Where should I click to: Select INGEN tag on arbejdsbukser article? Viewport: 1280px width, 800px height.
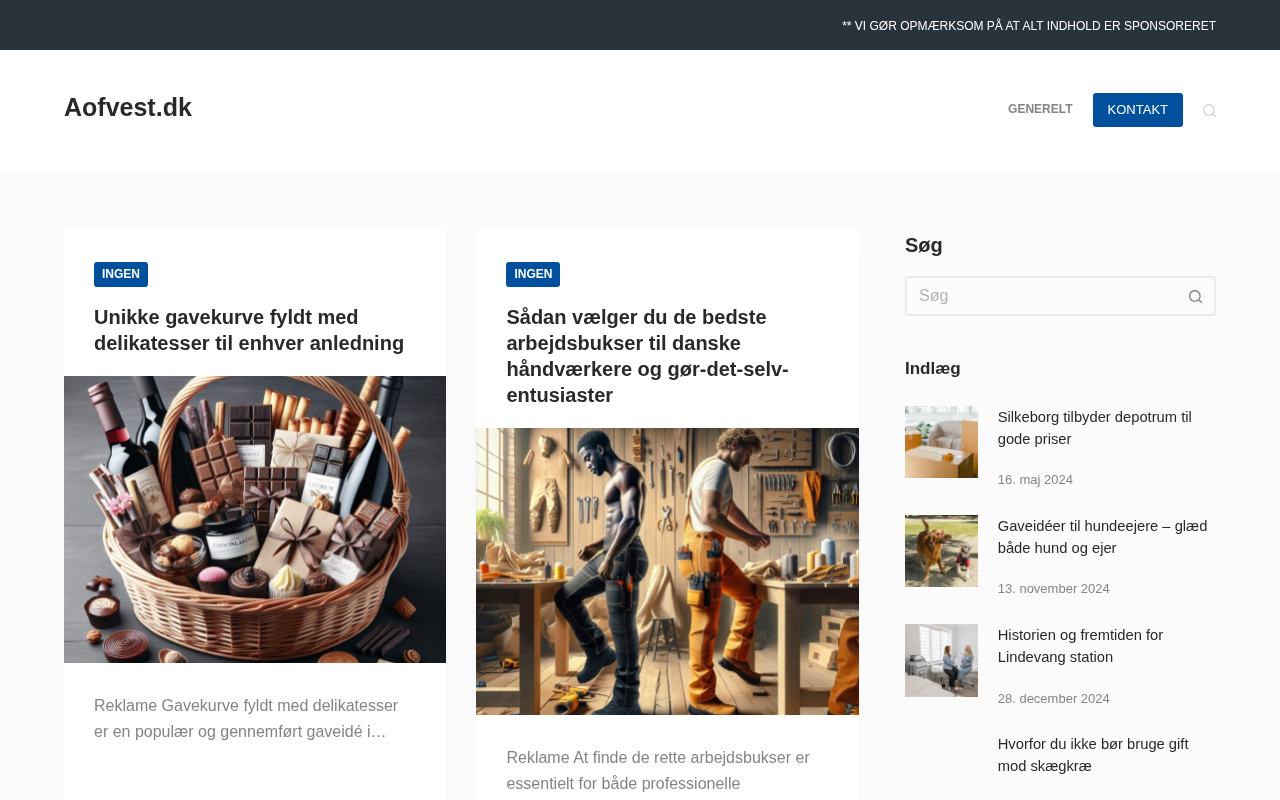tap(533, 274)
